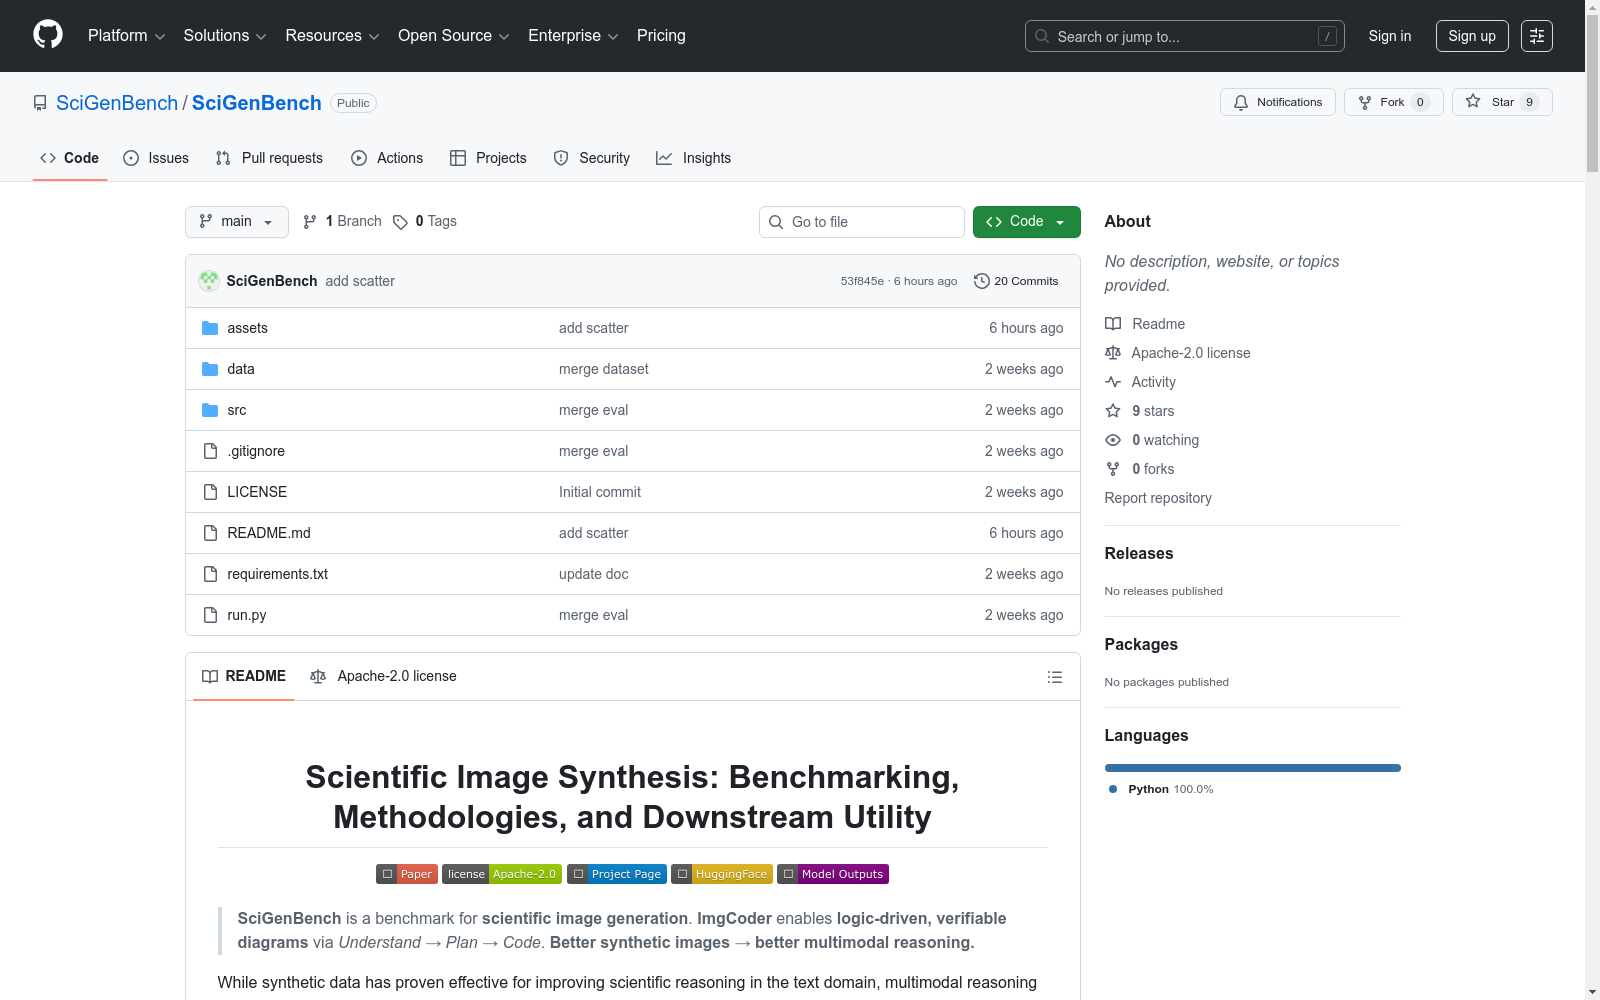Switch to the Security tab
This screenshot has height=1000, width=1600.
tap(592, 158)
